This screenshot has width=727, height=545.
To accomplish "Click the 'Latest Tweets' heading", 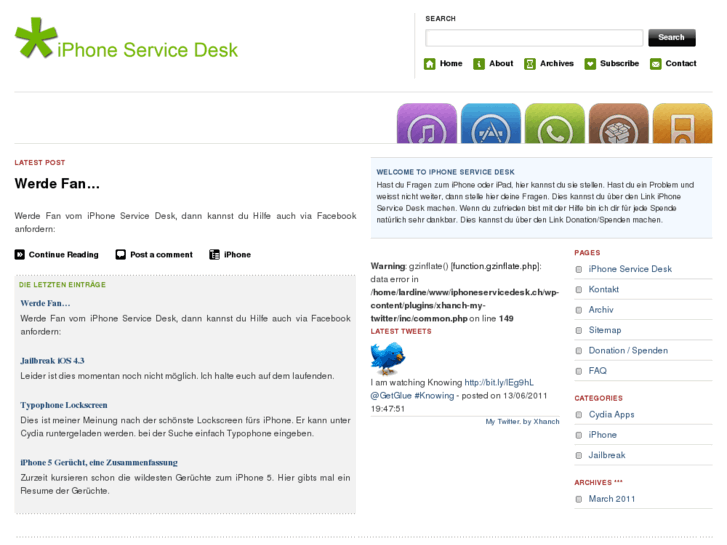I will coord(401,332).
